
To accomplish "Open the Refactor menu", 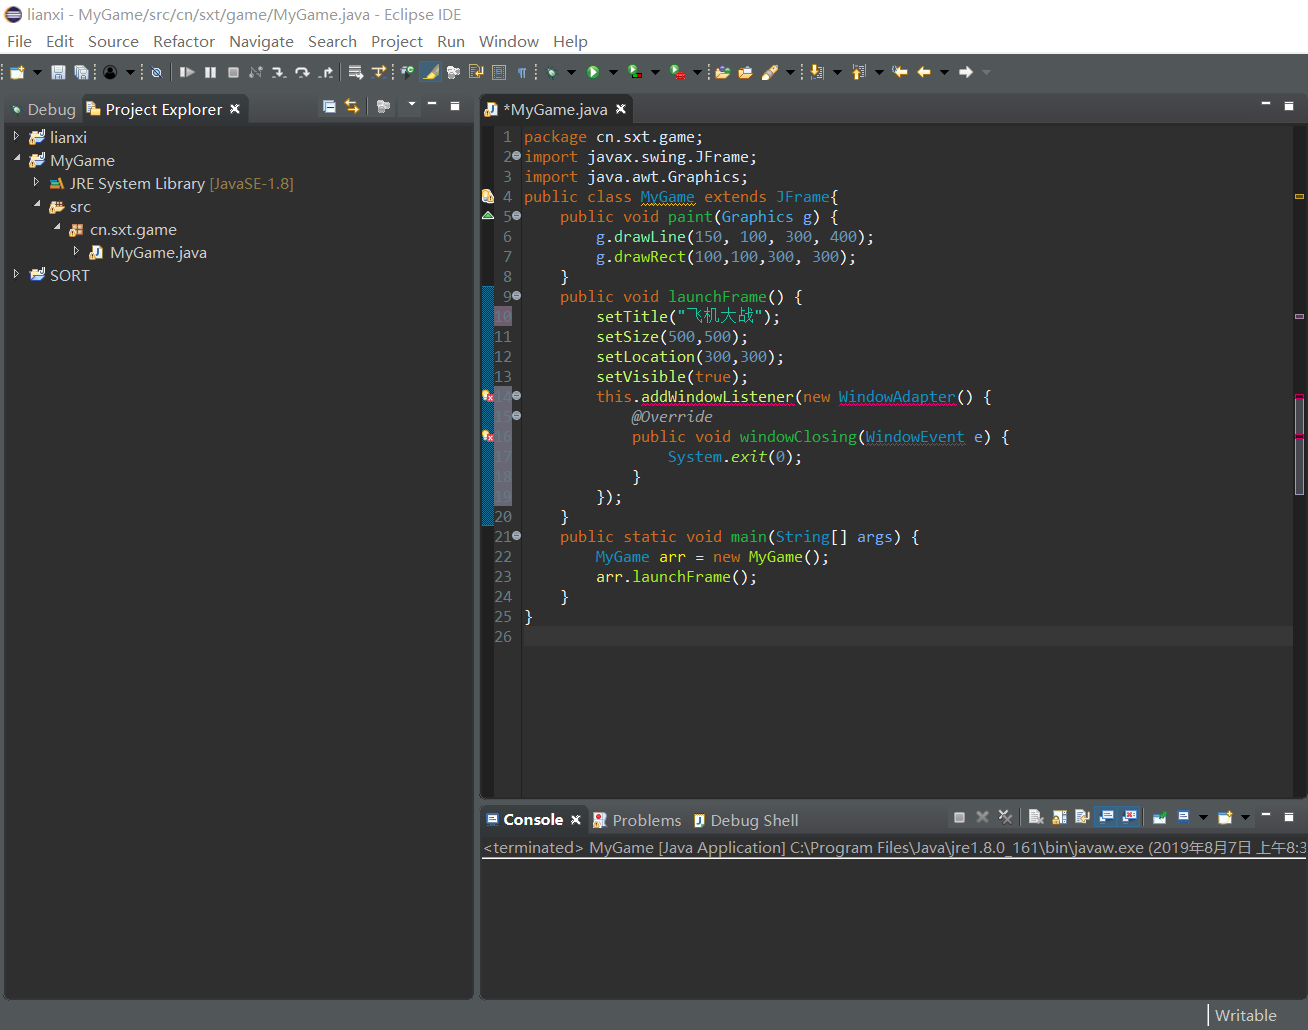I will [x=184, y=41].
